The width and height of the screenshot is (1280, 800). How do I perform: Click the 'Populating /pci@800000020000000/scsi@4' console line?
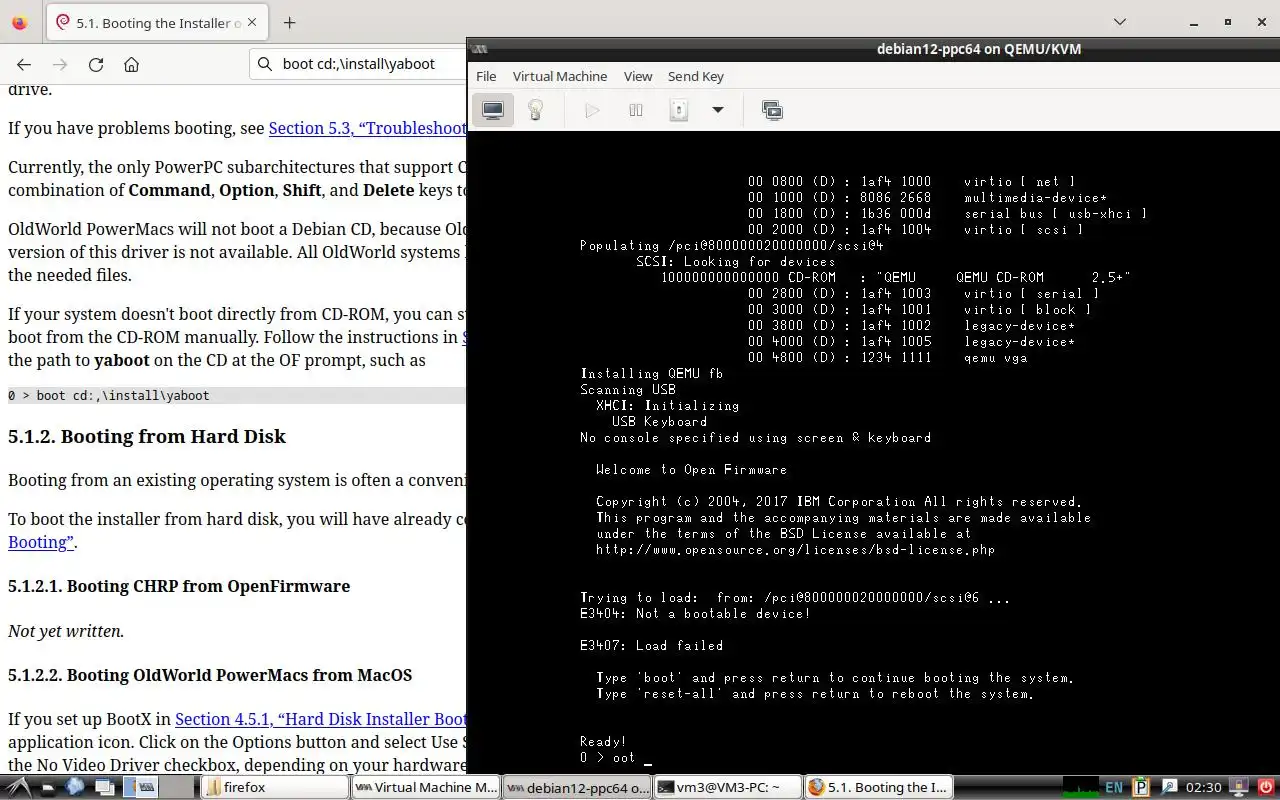click(731, 246)
